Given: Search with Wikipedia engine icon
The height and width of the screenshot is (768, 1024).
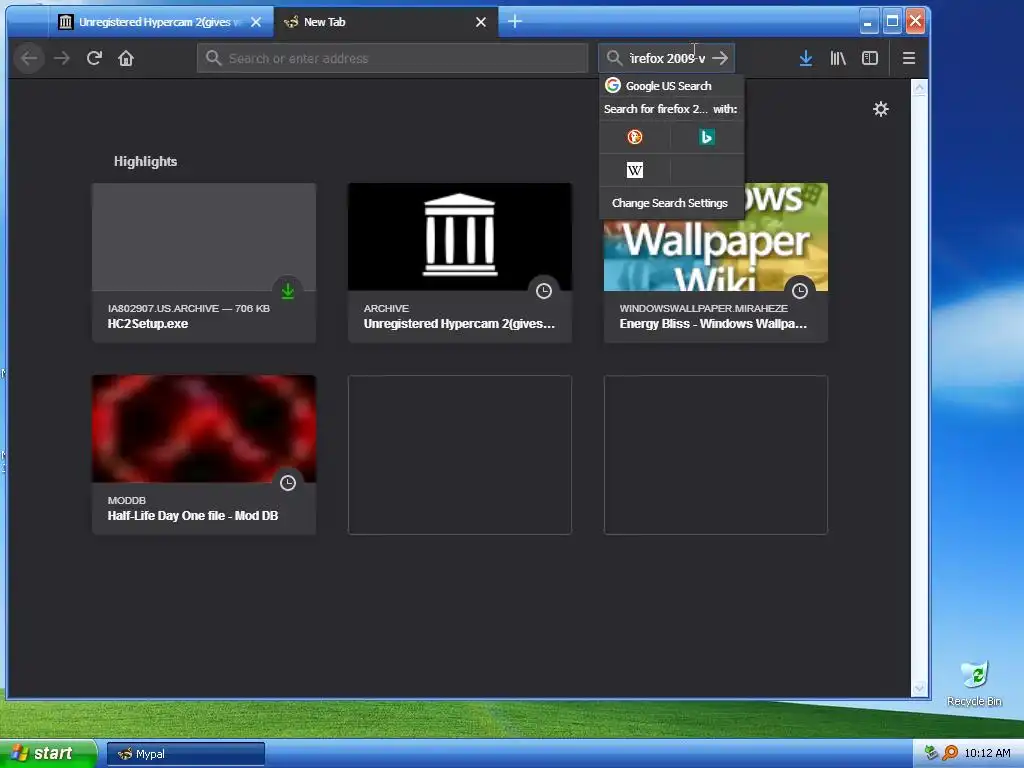Looking at the screenshot, I should [635, 170].
